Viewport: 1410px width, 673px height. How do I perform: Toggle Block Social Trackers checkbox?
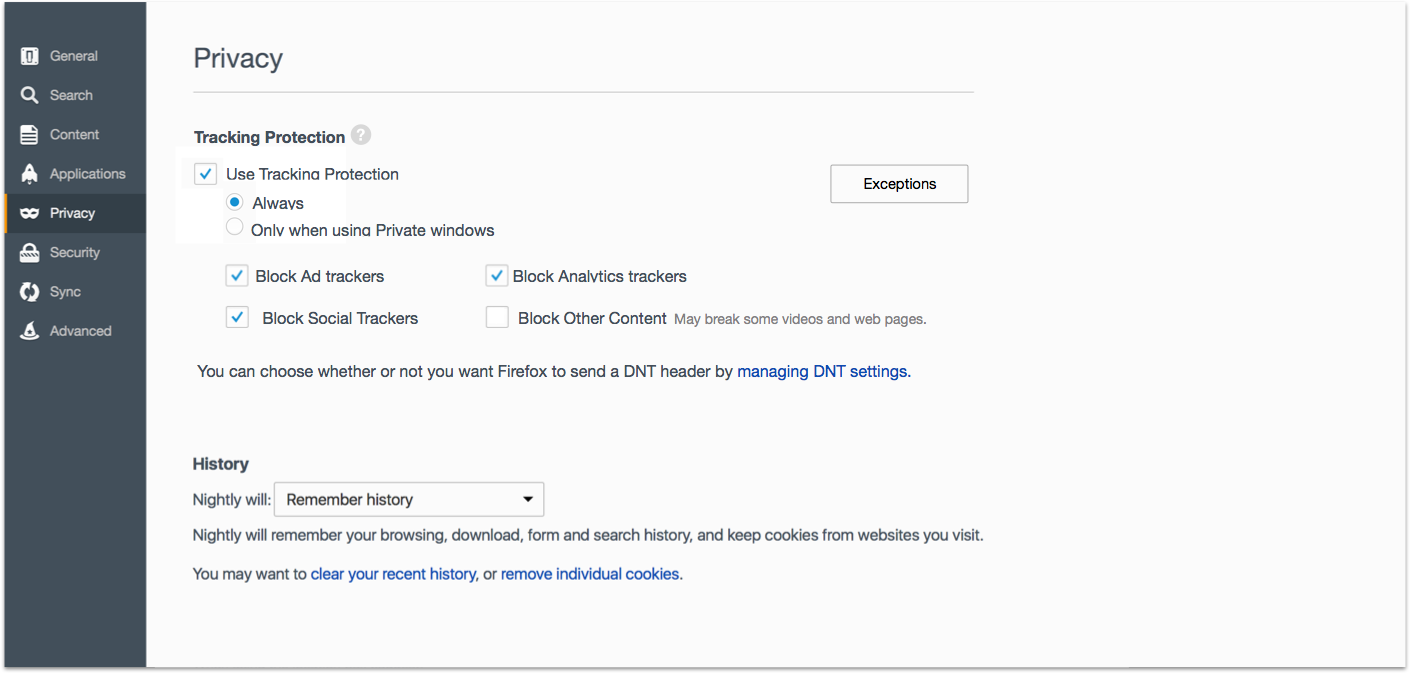(x=237, y=318)
